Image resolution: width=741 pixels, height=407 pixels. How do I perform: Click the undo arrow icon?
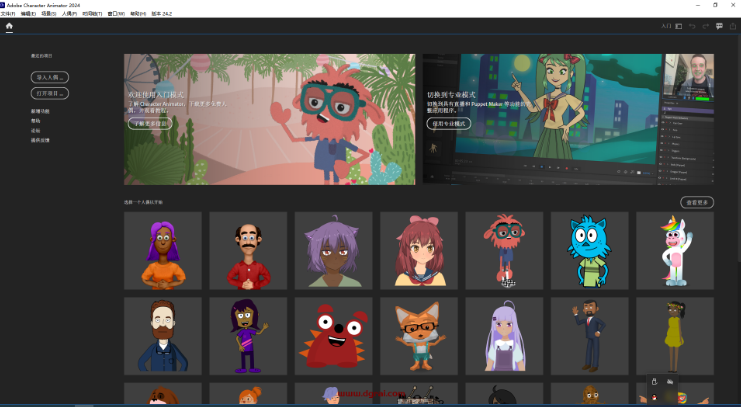[x=692, y=26]
